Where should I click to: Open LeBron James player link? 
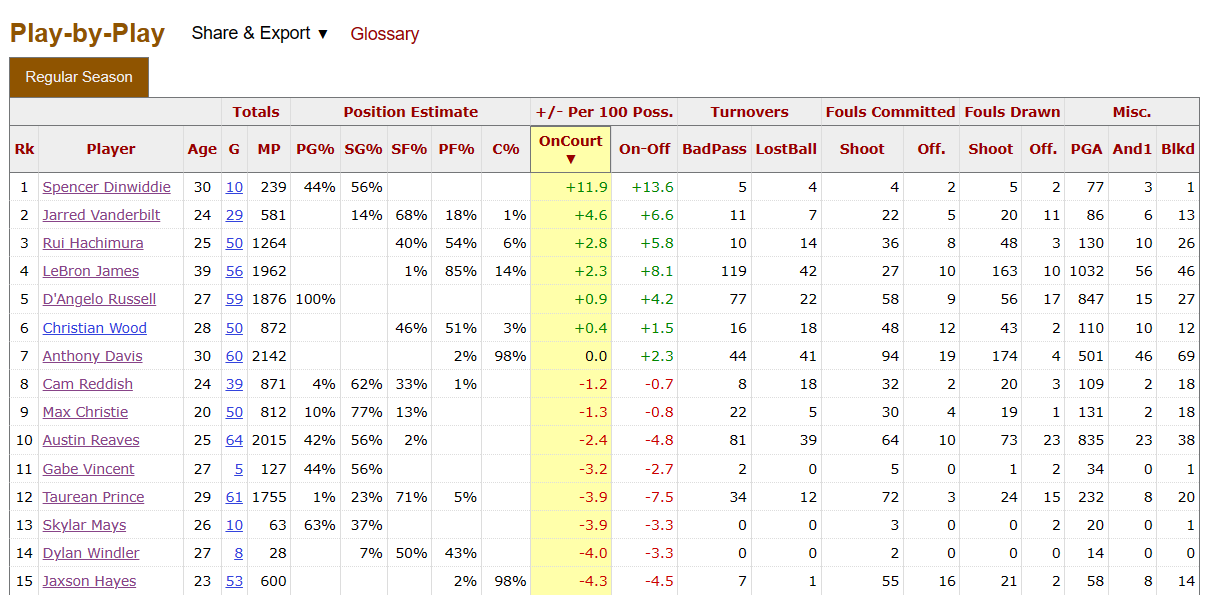tap(90, 271)
